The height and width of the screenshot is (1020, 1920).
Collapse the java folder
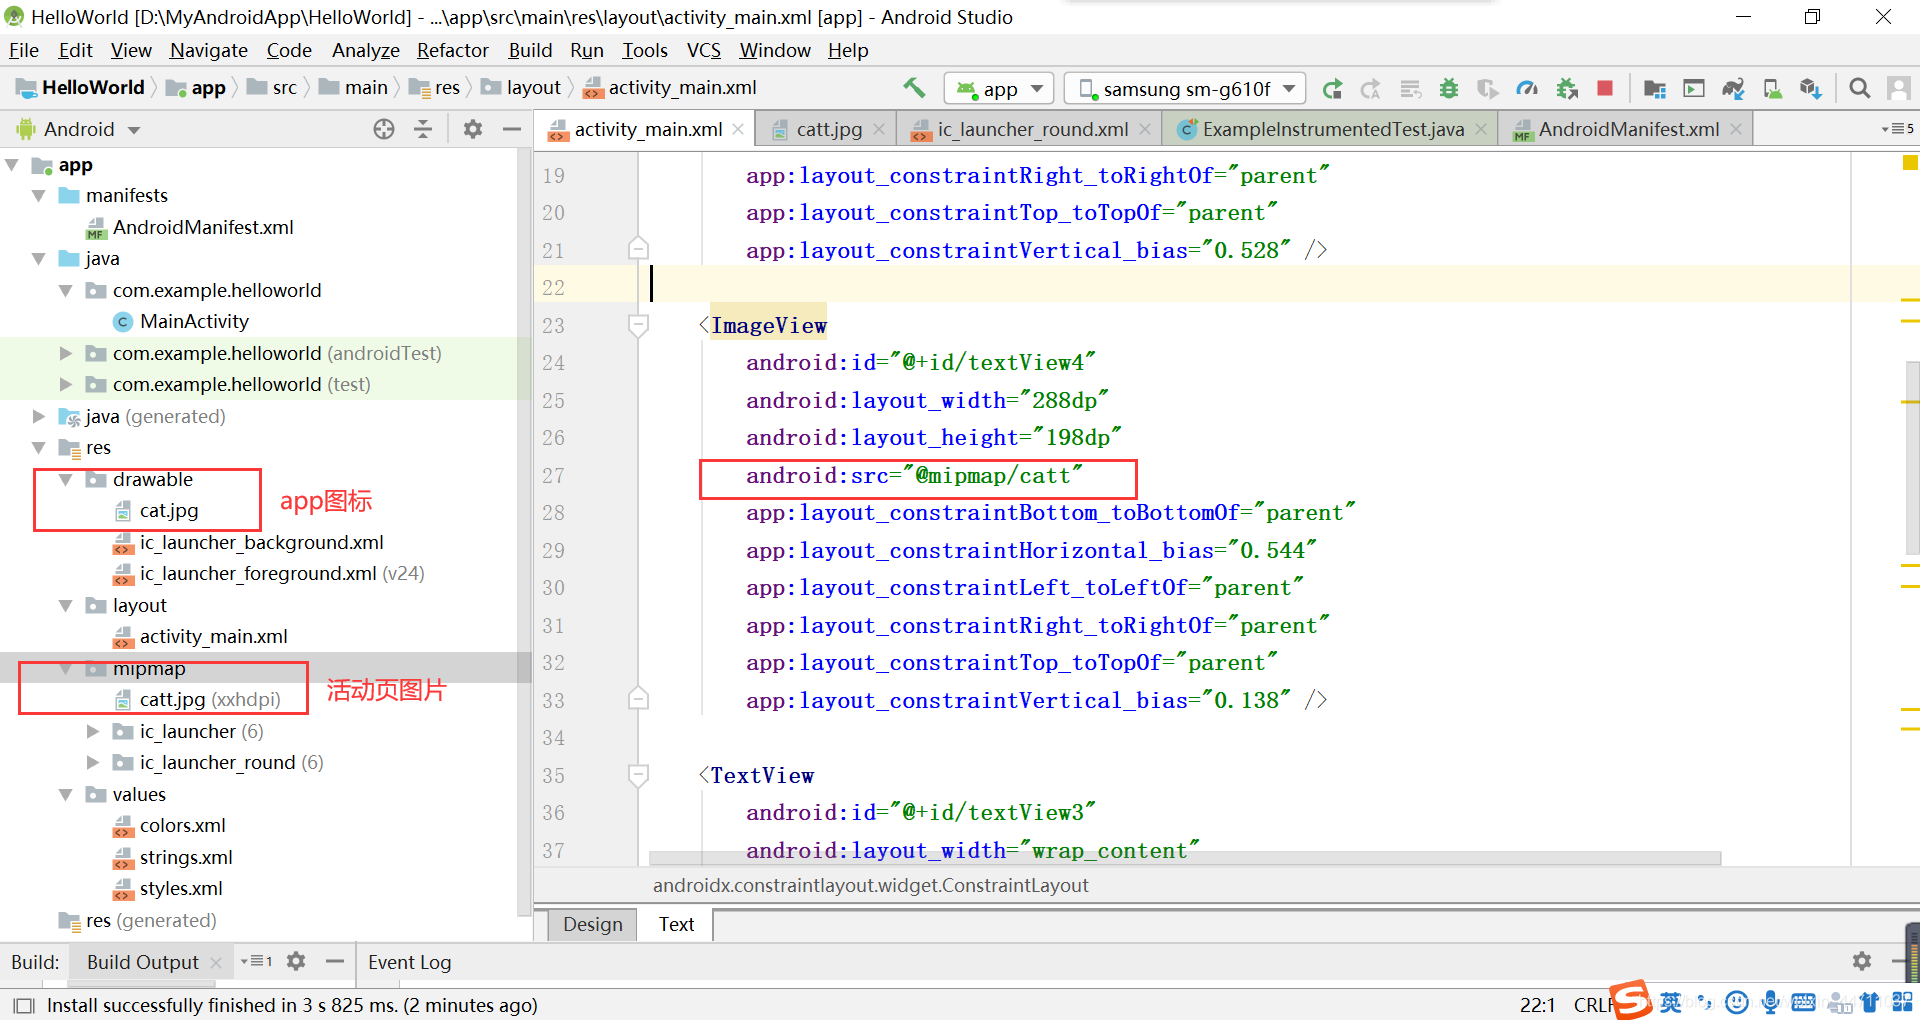point(39,259)
